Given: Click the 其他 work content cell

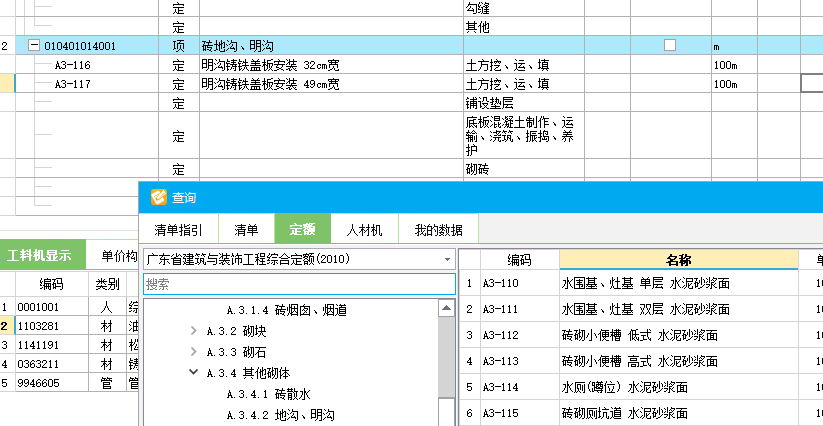Looking at the screenshot, I should (524, 27).
